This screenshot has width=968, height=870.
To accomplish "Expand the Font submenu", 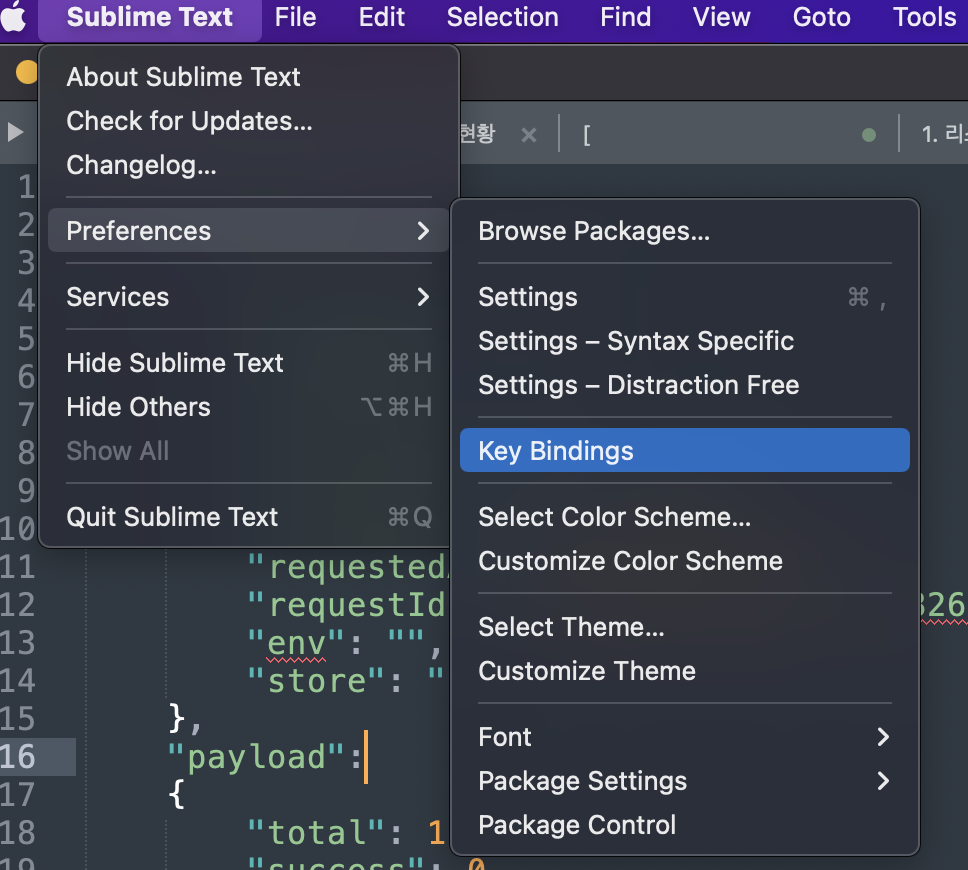I will (685, 737).
